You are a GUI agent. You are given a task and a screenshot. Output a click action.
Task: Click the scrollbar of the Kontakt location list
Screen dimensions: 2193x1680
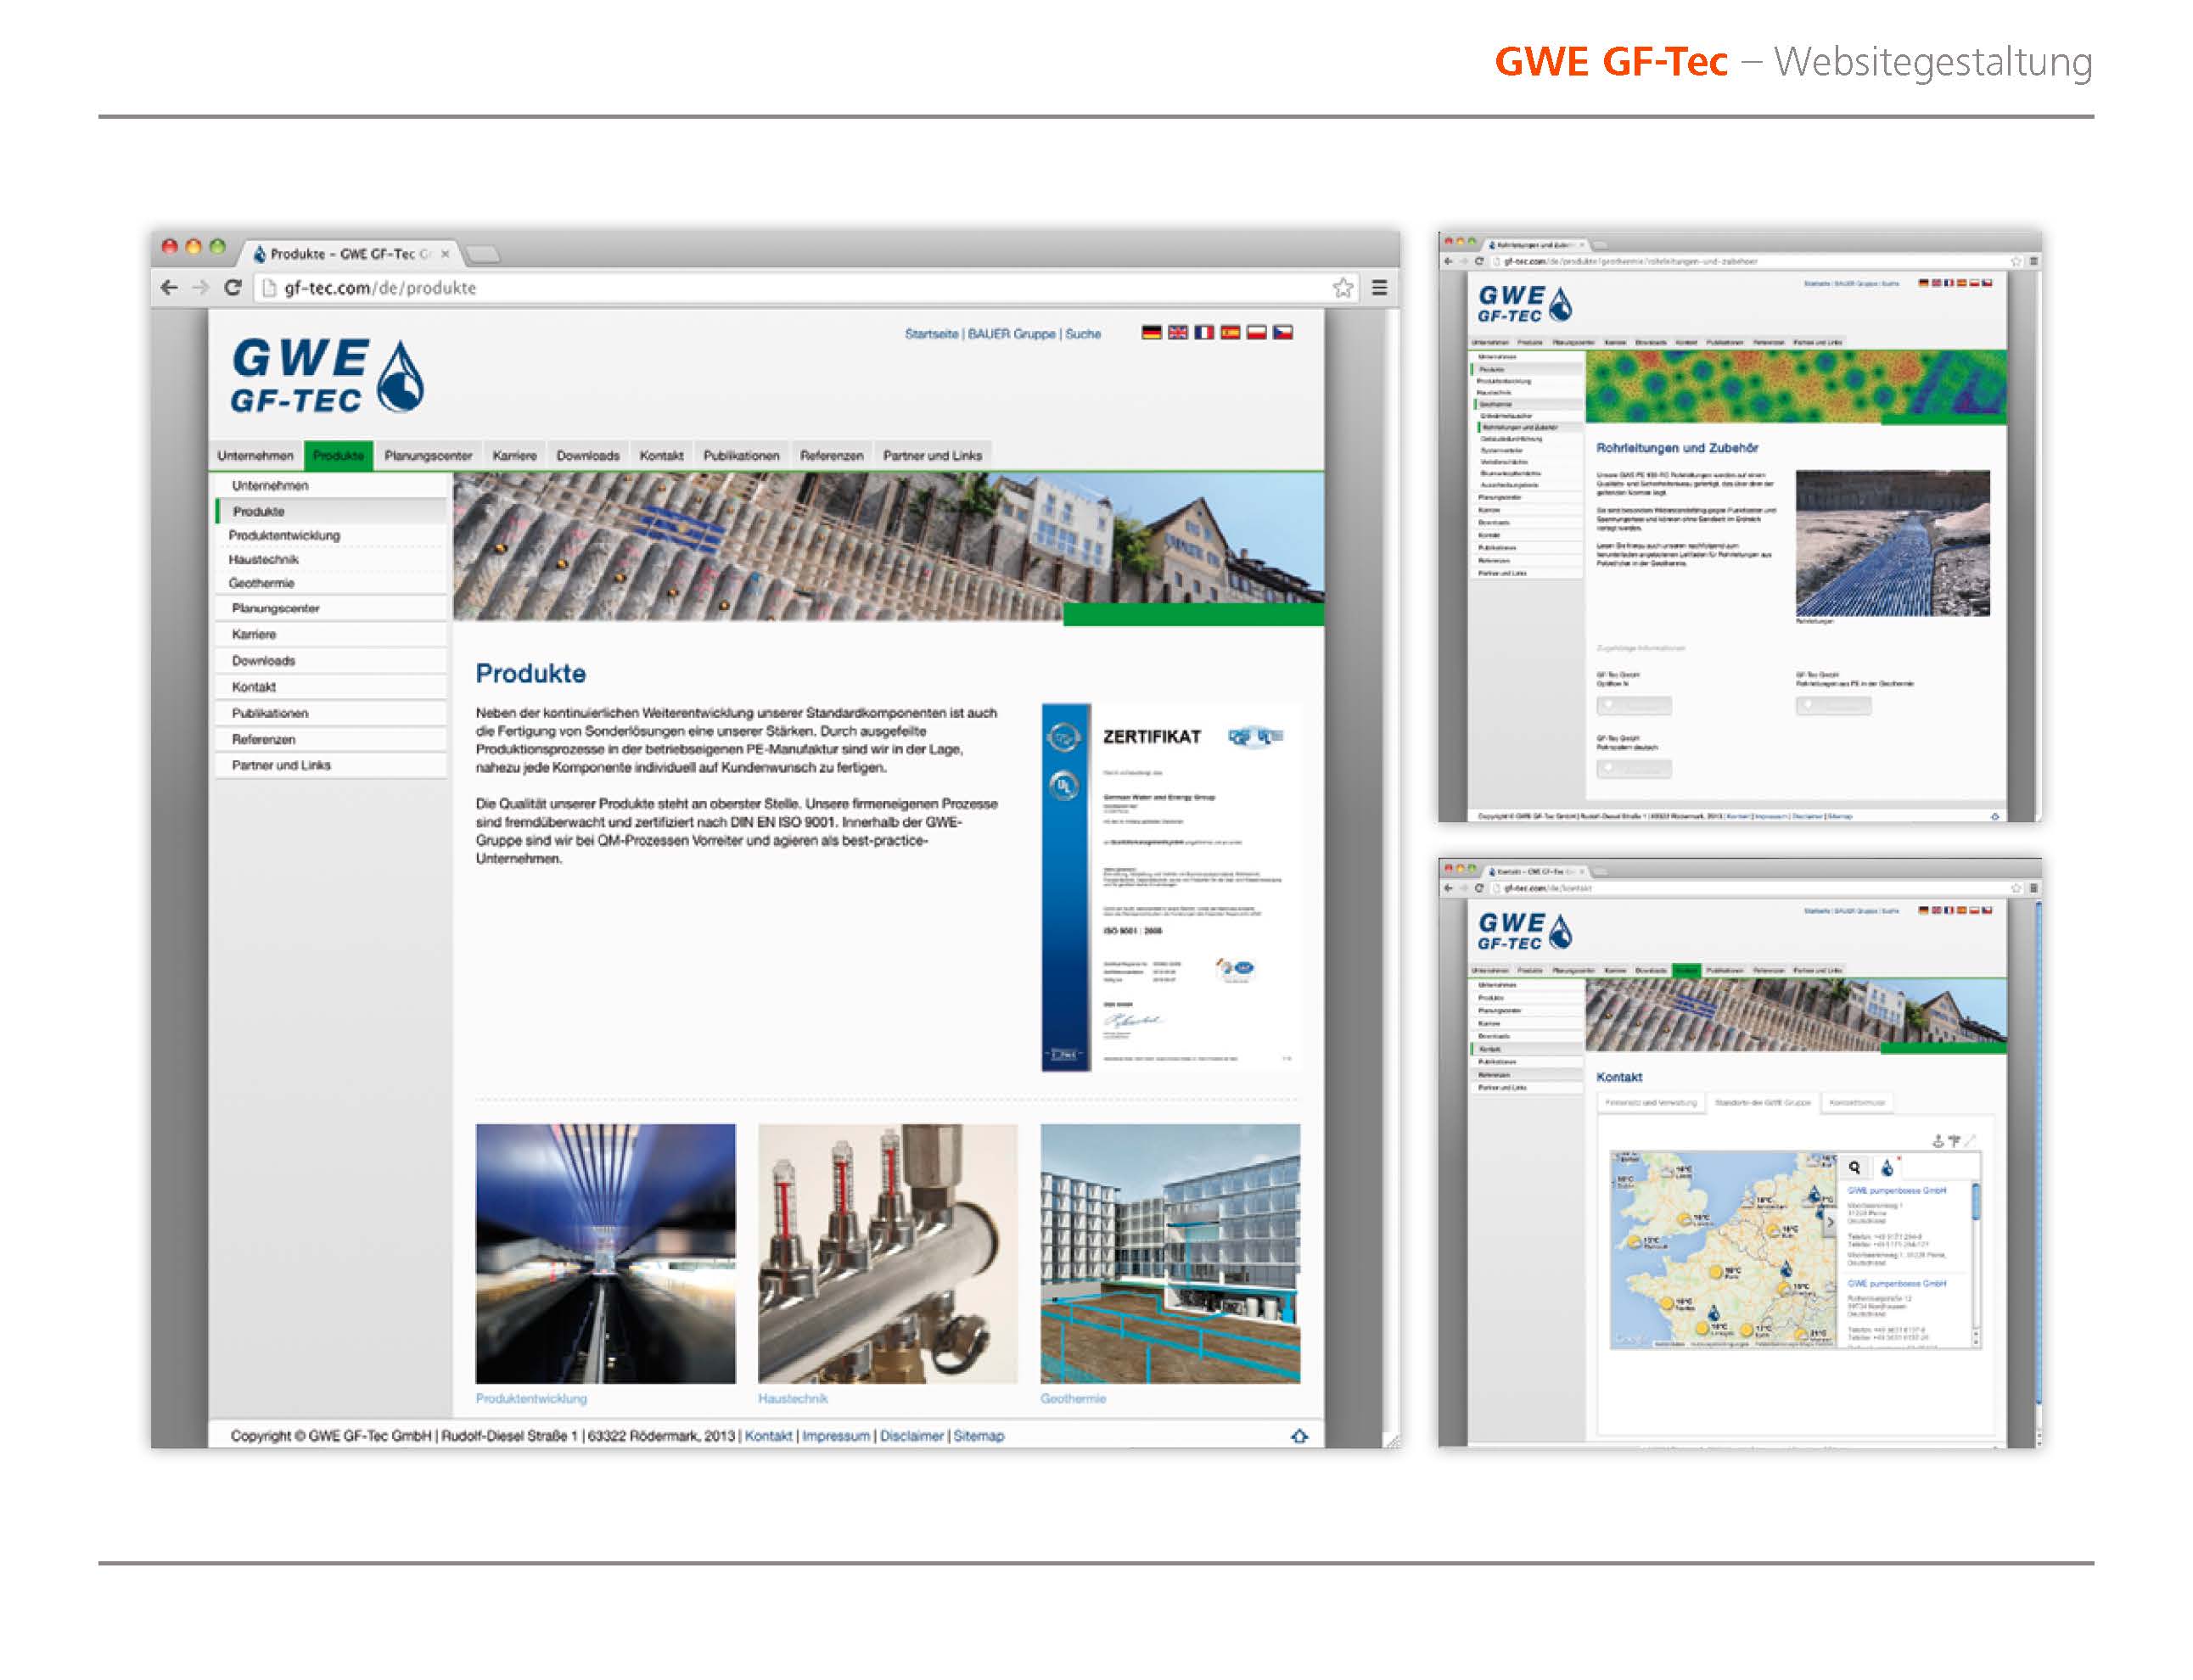tap(1975, 1264)
